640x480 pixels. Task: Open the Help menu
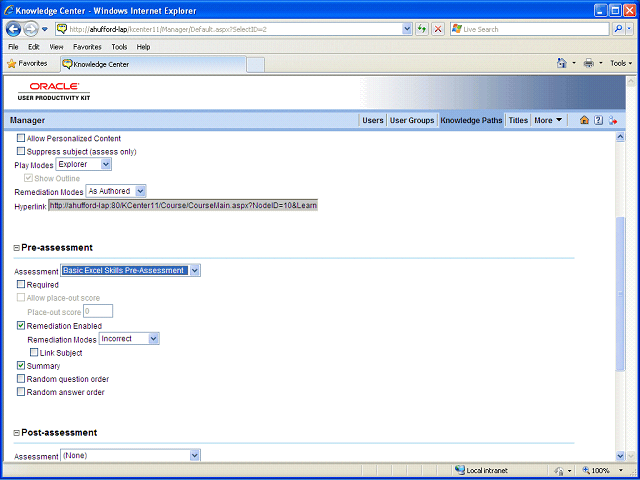pos(143,47)
